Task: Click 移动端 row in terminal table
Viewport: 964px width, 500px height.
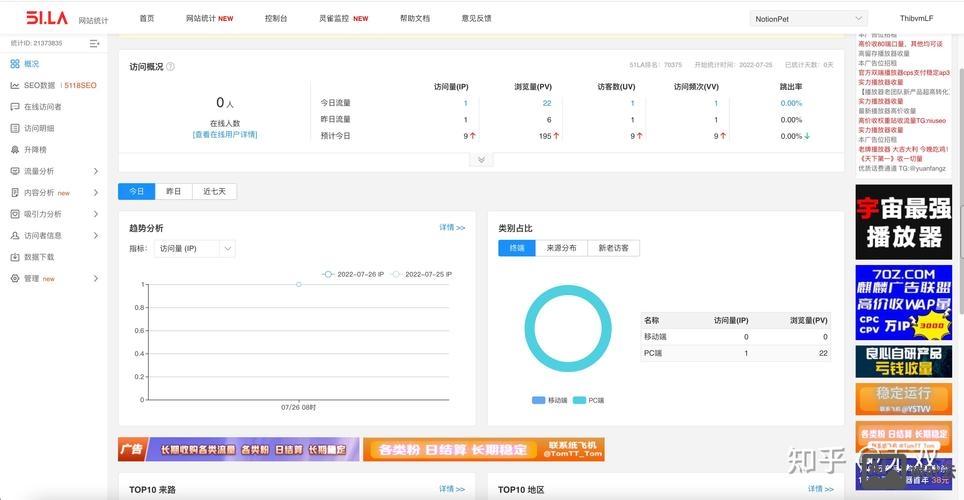Action: click(x=735, y=337)
